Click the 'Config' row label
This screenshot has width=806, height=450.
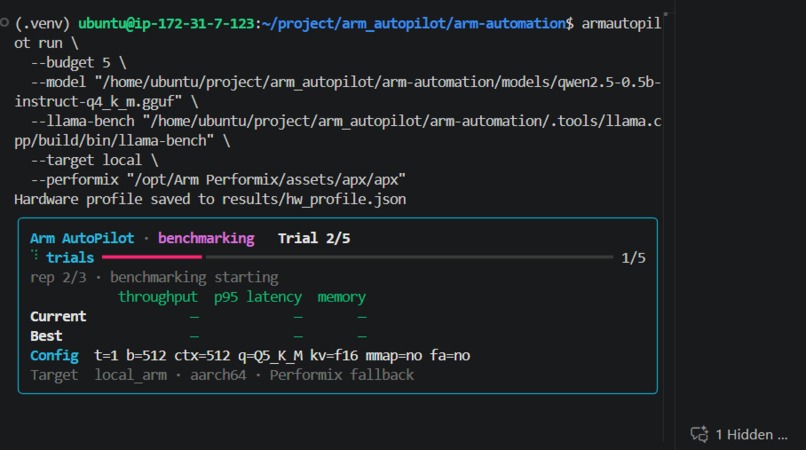(54, 356)
